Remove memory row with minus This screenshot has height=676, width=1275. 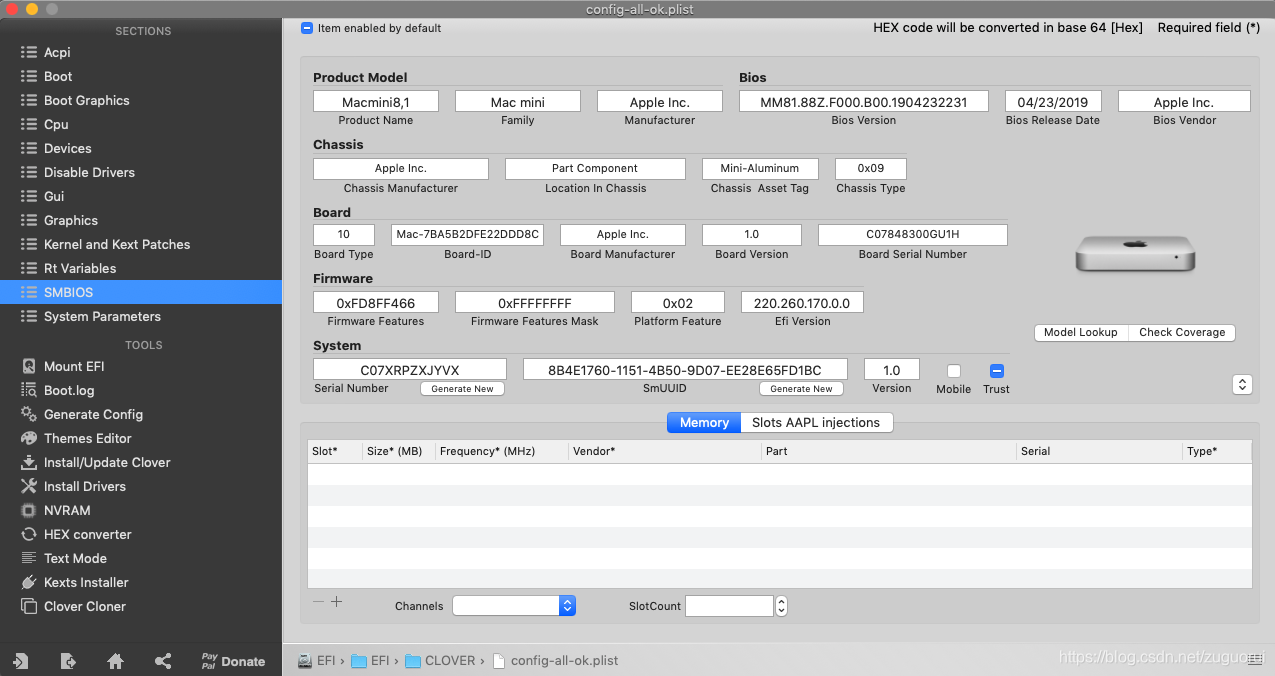319,602
